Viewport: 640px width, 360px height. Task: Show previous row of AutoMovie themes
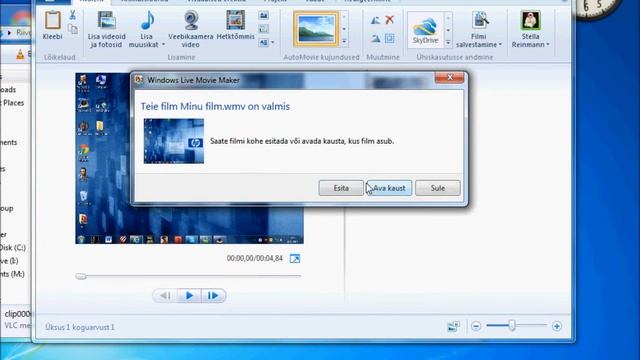pos(344,17)
